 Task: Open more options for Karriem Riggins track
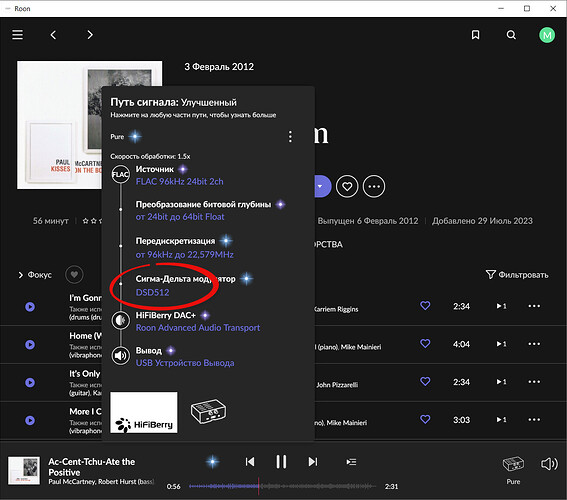pos(534,306)
